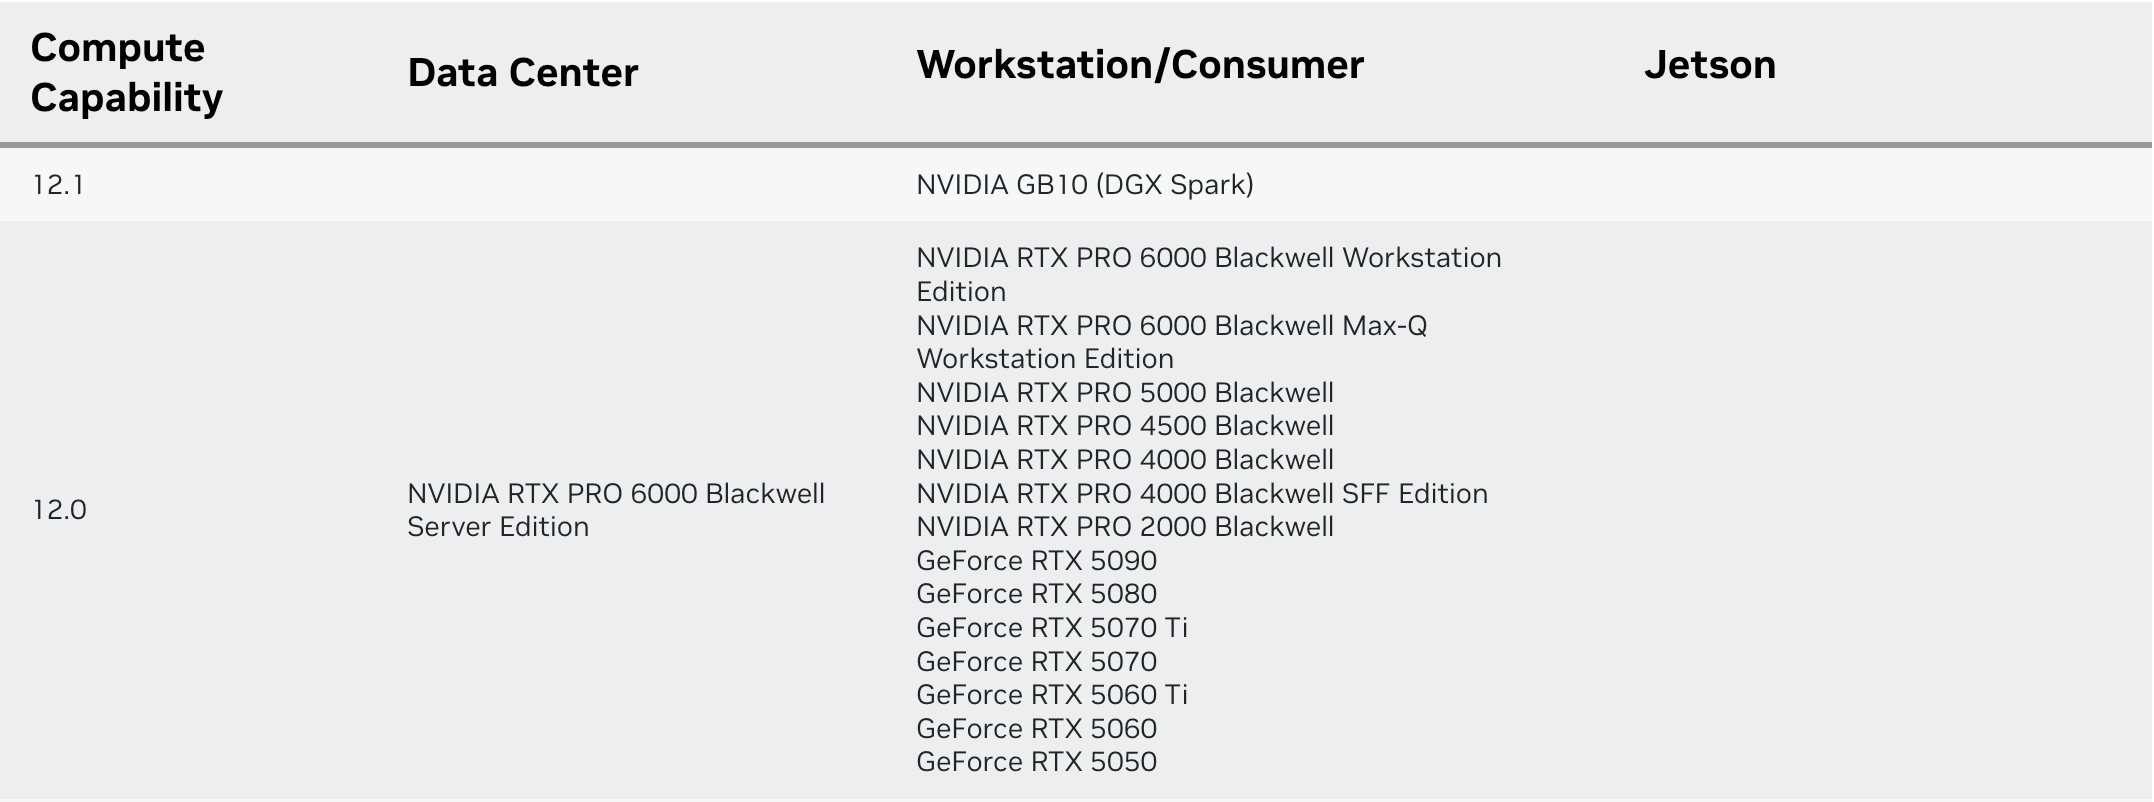Image resolution: width=2154 pixels, height=802 pixels.
Task: Click RTX PRO 6000 Blackwell Max-Q entry
Action: (x=1171, y=326)
